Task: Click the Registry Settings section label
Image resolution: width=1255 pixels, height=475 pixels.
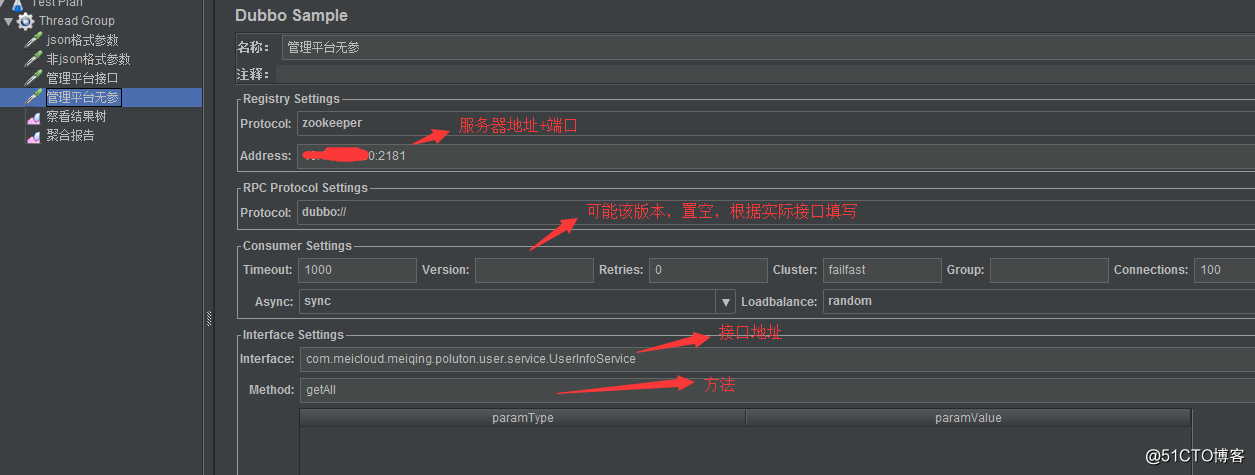Action: 291,99
